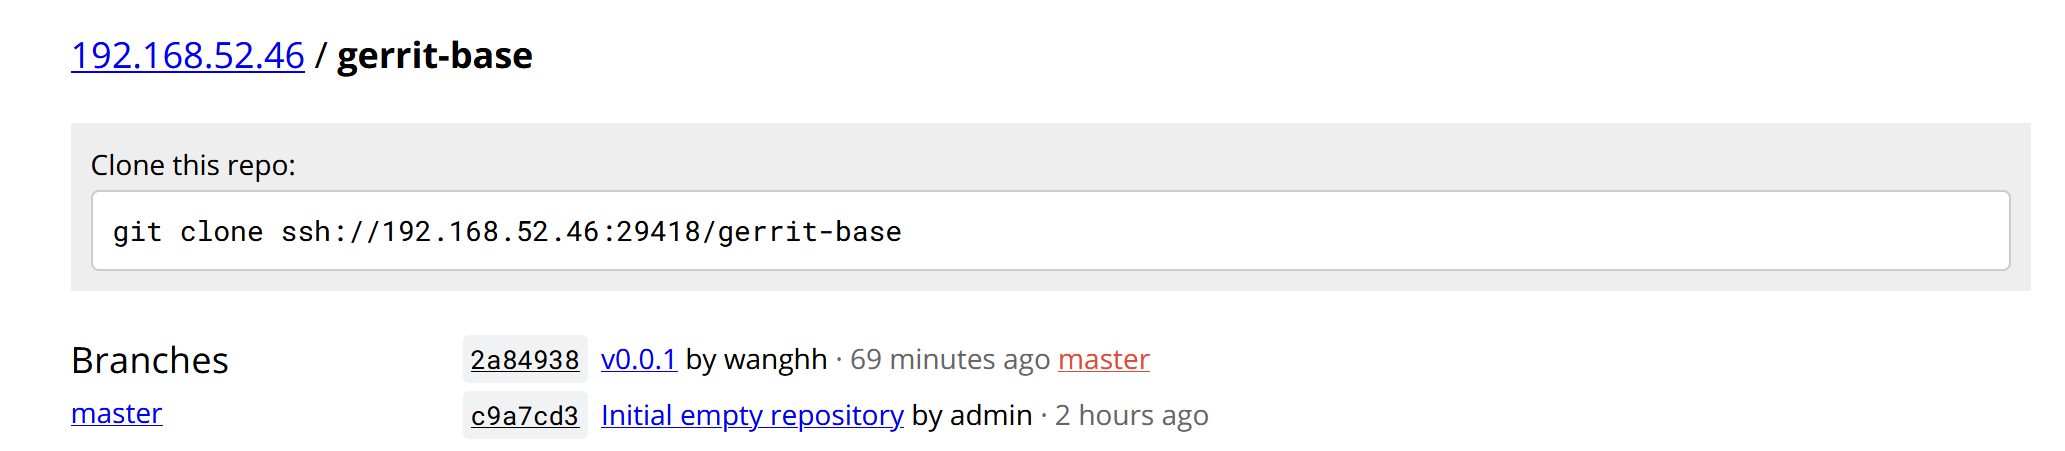Viewport: 2065px width, 451px height.
Task: Click port 29418 in the clone URL
Action: [x=658, y=232]
